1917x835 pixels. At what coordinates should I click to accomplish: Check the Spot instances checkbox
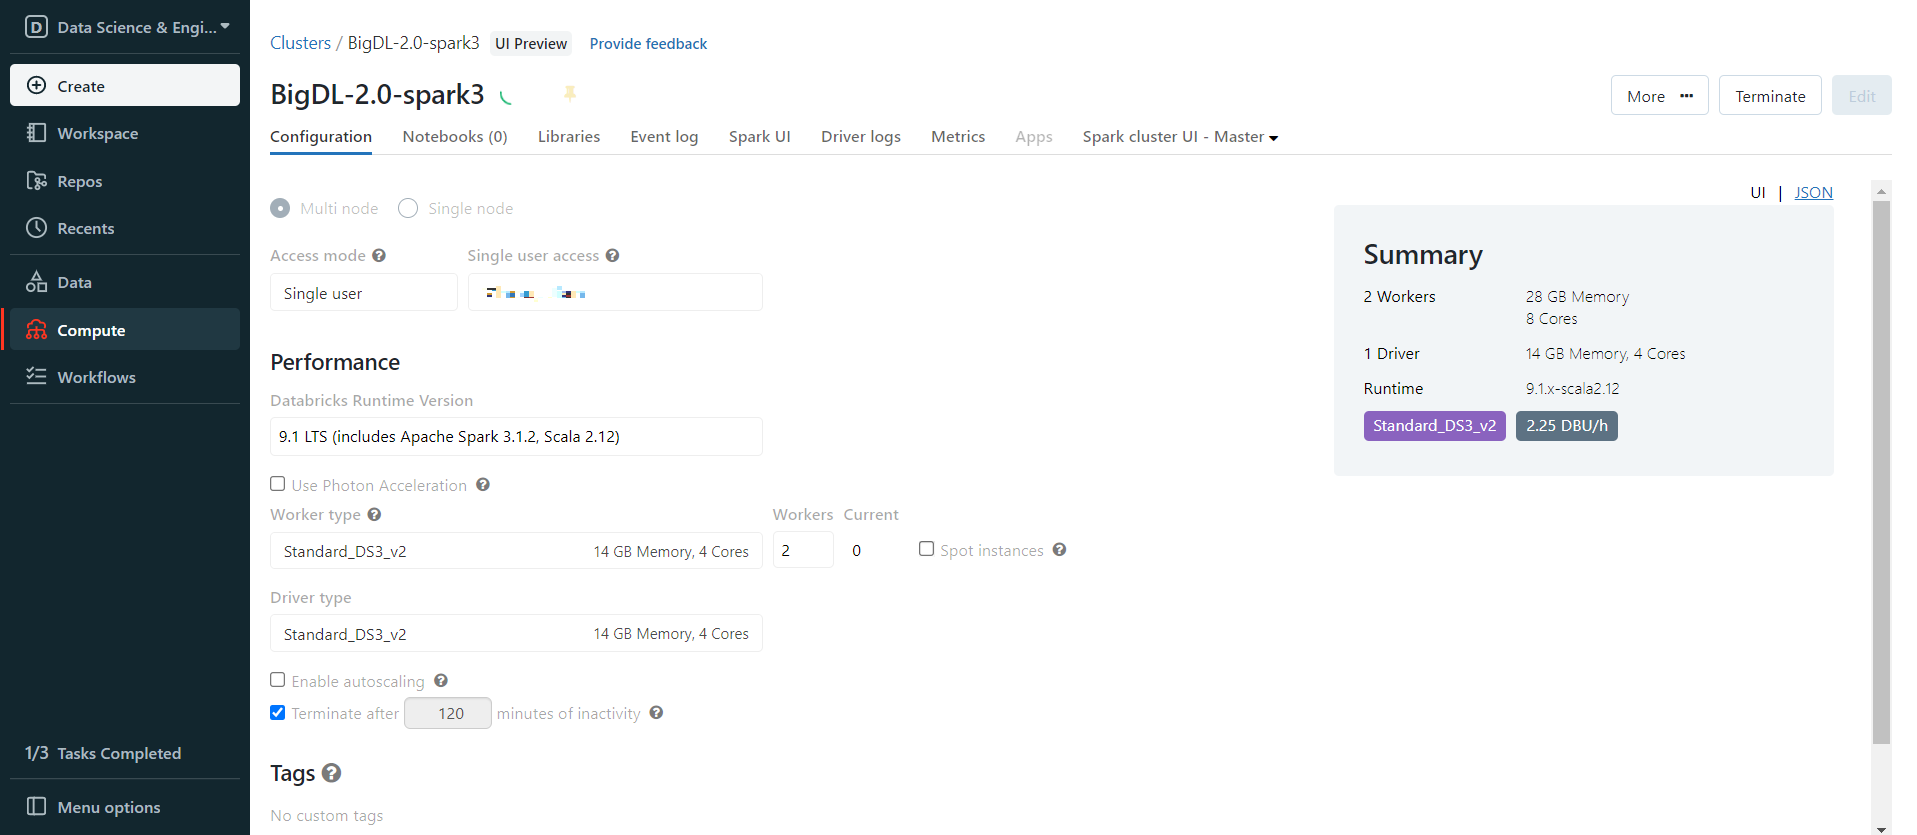[926, 549]
